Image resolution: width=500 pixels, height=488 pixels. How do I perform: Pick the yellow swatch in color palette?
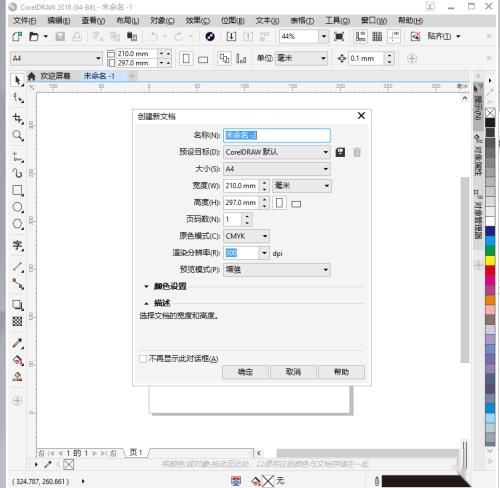pos(490,260)
